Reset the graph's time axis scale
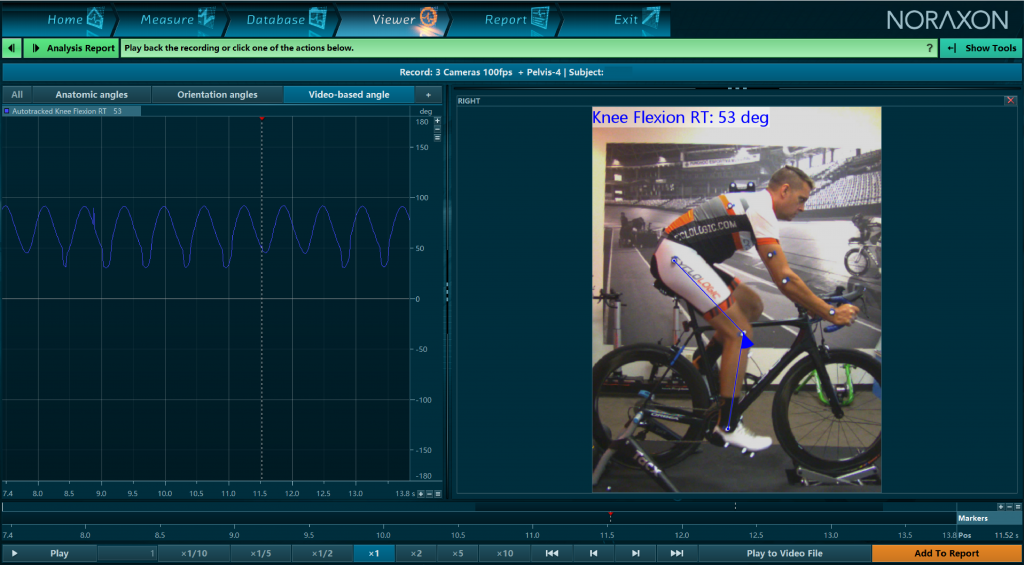1024x565 pixels. click(x=438, y=494)
